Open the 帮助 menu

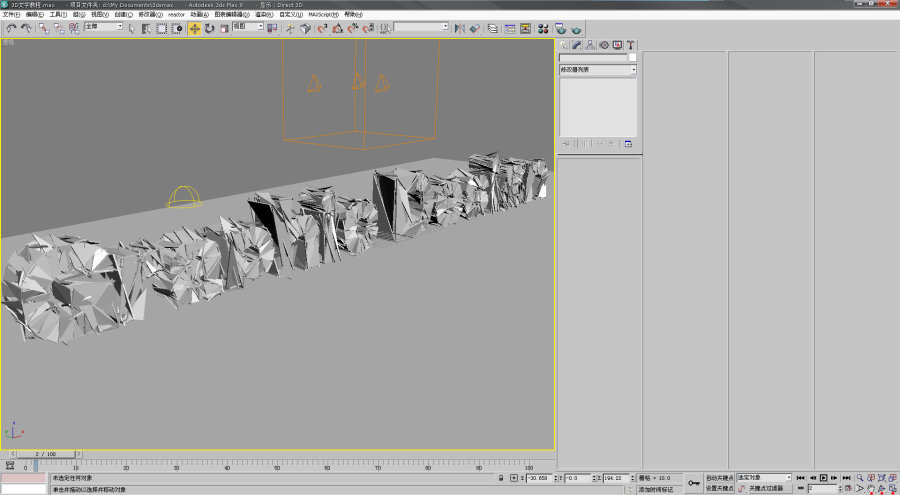pyautogui.click(x=353, y=14)
